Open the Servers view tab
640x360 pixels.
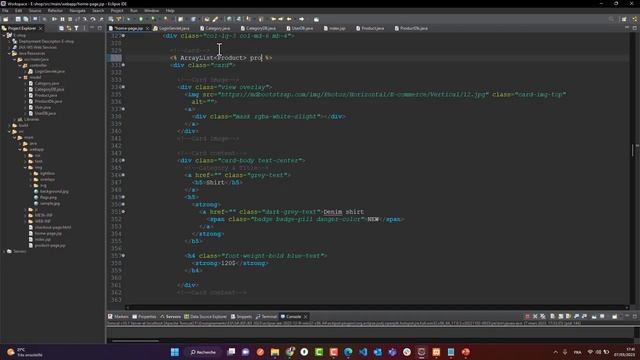point(170,316)
